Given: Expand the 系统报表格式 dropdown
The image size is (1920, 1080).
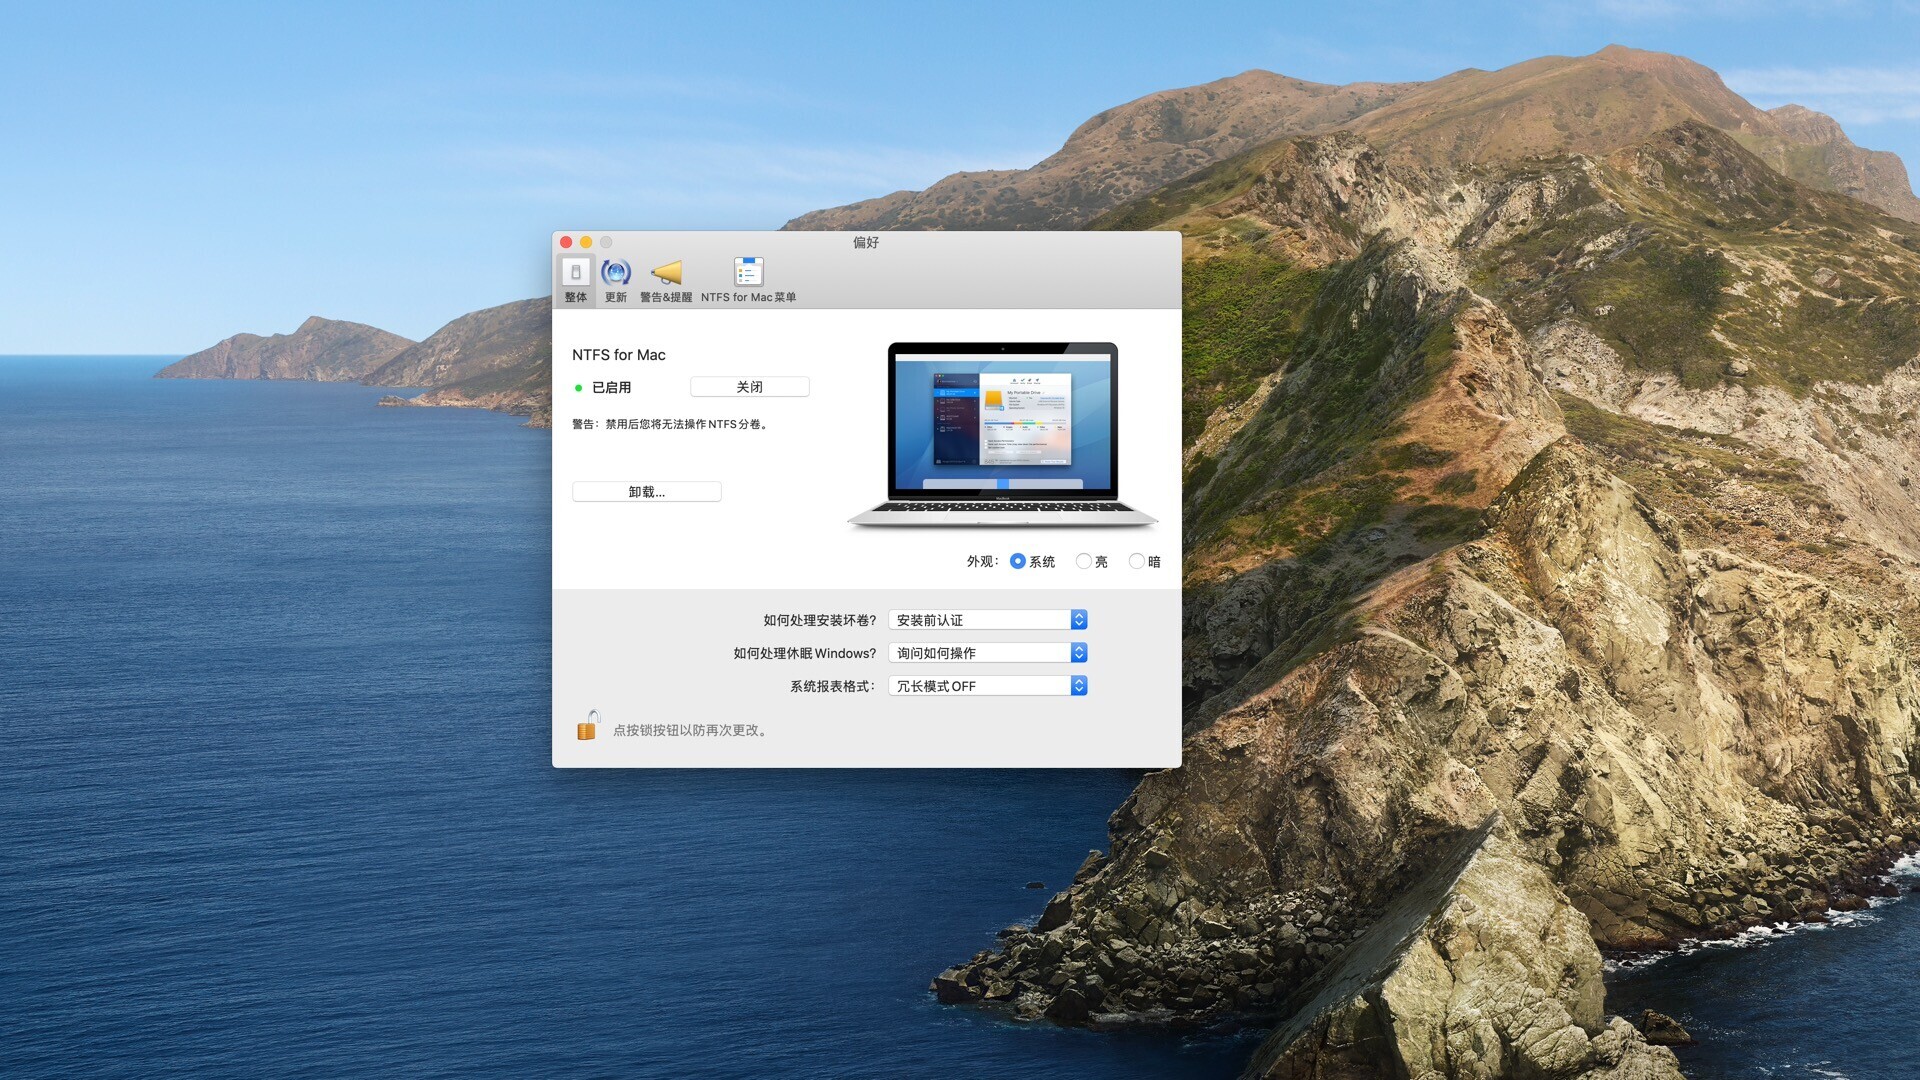Looking at the screenshot, I should [988, 686].
